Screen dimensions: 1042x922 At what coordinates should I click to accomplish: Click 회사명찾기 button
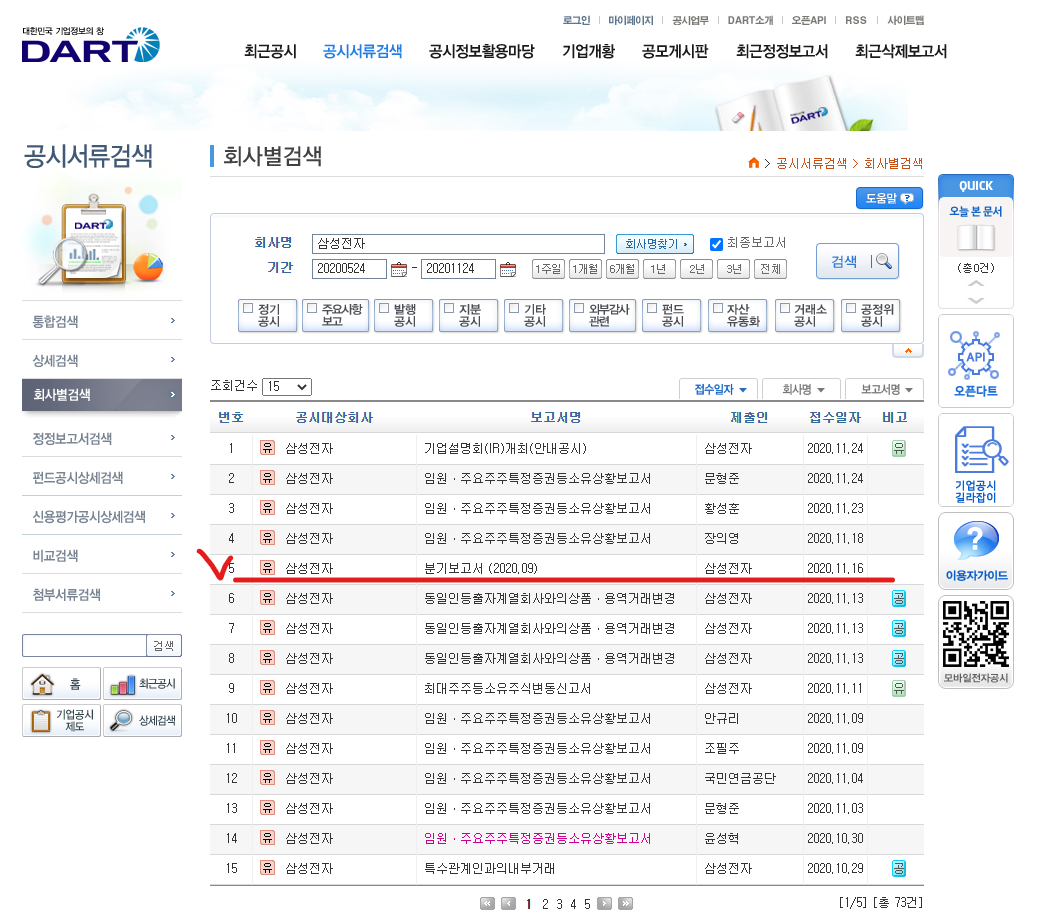[x=655, y=244]
